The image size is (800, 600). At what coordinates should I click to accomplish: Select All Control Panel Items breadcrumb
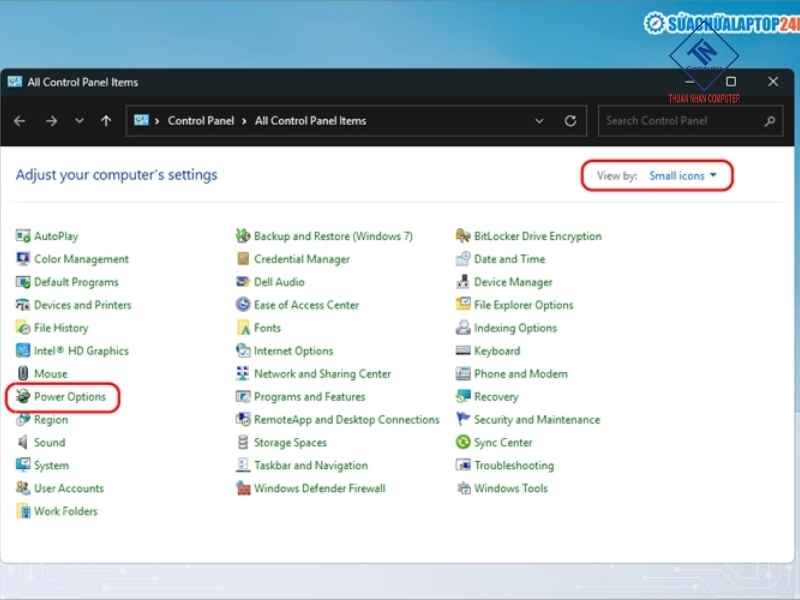(x=310, y=121)
